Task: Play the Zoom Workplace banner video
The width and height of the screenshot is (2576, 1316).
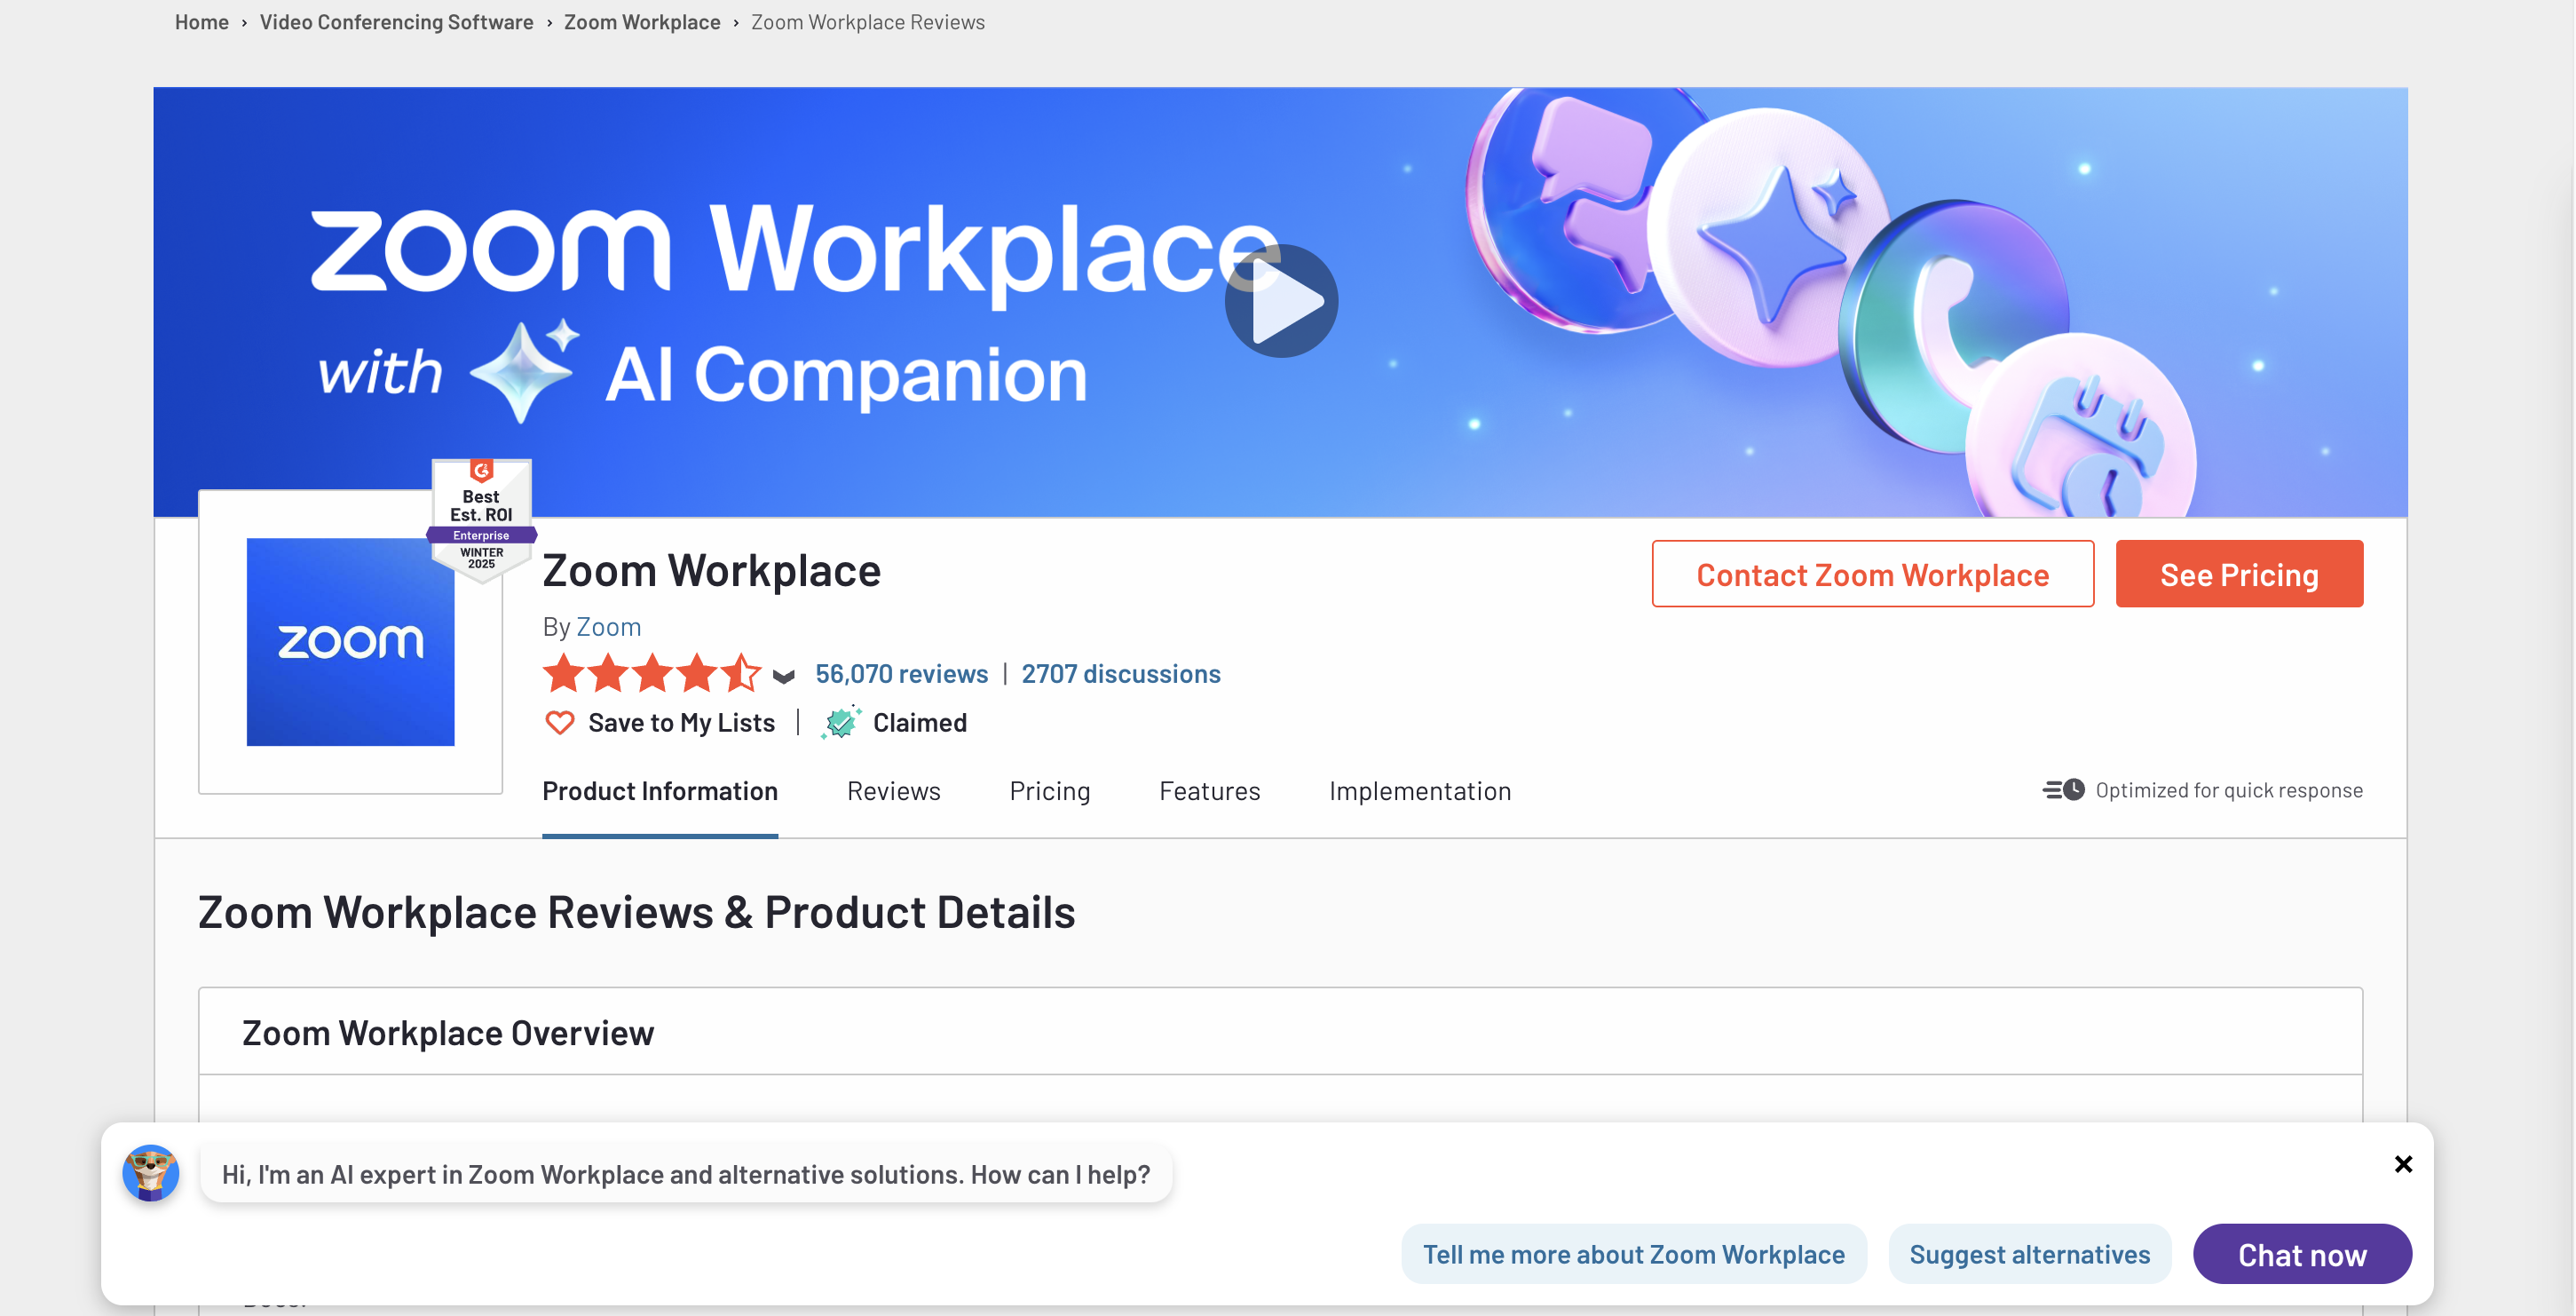Action: (1281, 301)
